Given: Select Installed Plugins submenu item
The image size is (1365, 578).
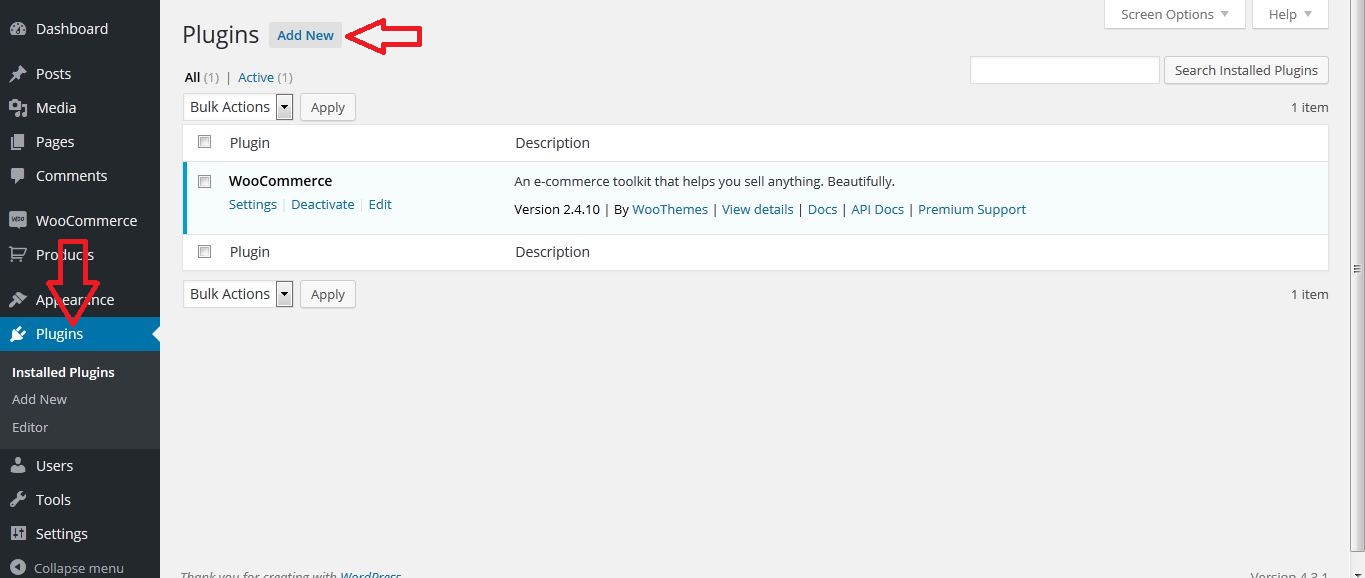Looking at the screenshot, I should point(63,372).
